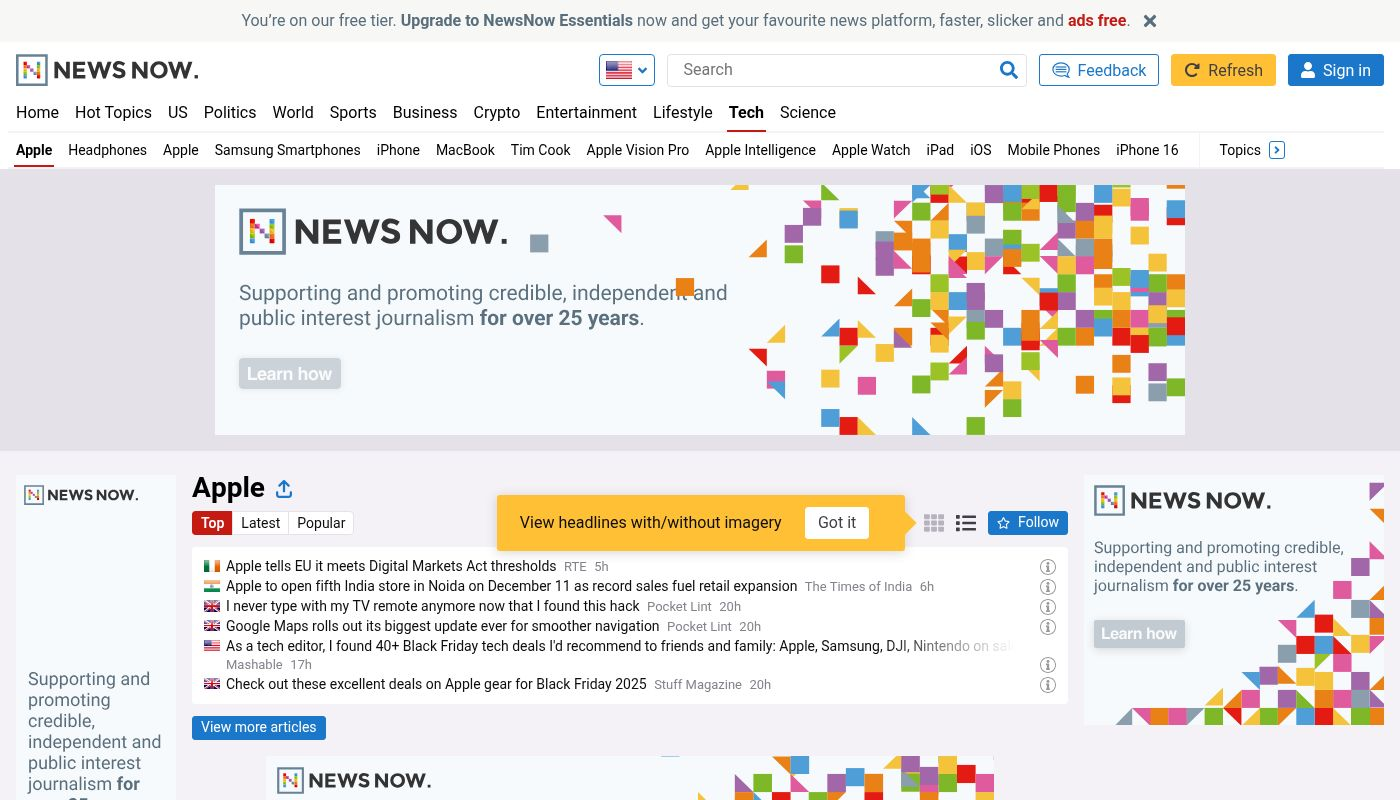1400x800 pixels.
Task: Click the share icon beside Apple heading
Action: pos(284,489)
